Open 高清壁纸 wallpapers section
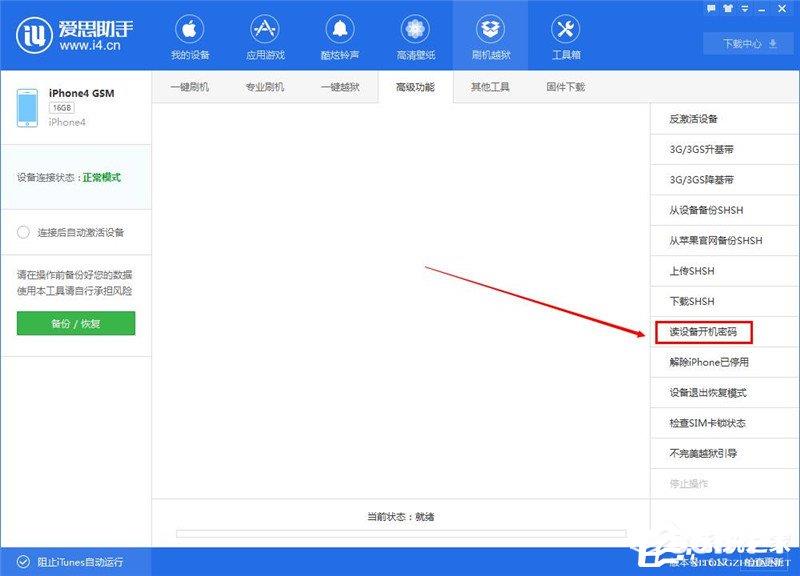 tap(415, 38)
